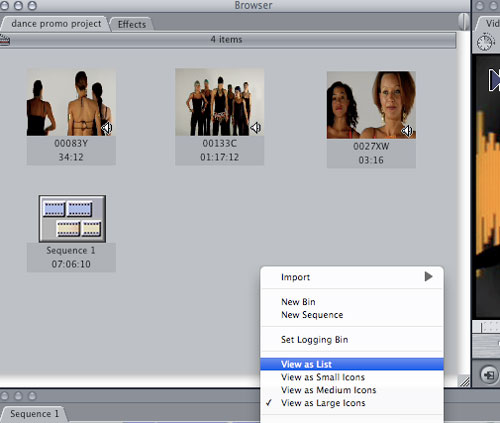
Task: Select clip thumbnail 00133C
Action: click(220, 102)
